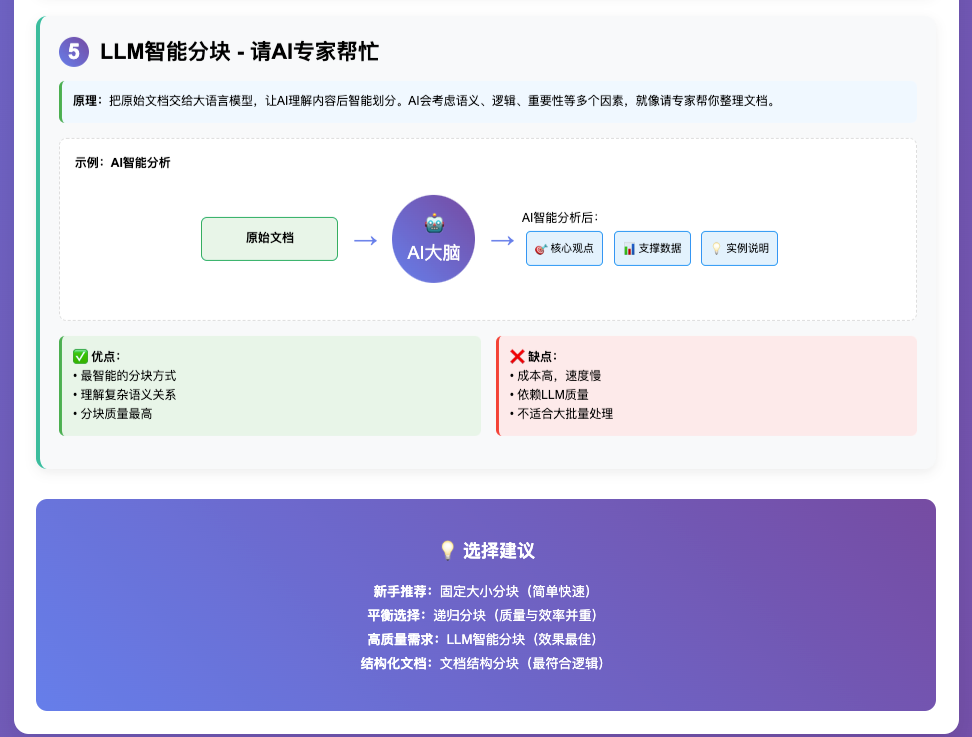Open the 实例说明 chip

click(x=739, y=248)
